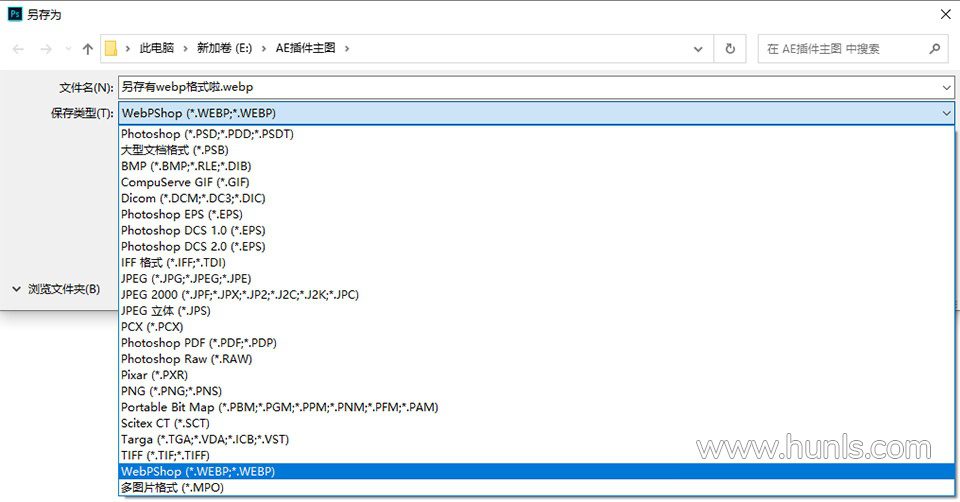Viewport: 960px width, 502px height.
Task: Select AE插件主图 breadcrumb segment
Action: click(x=306, y=48)
